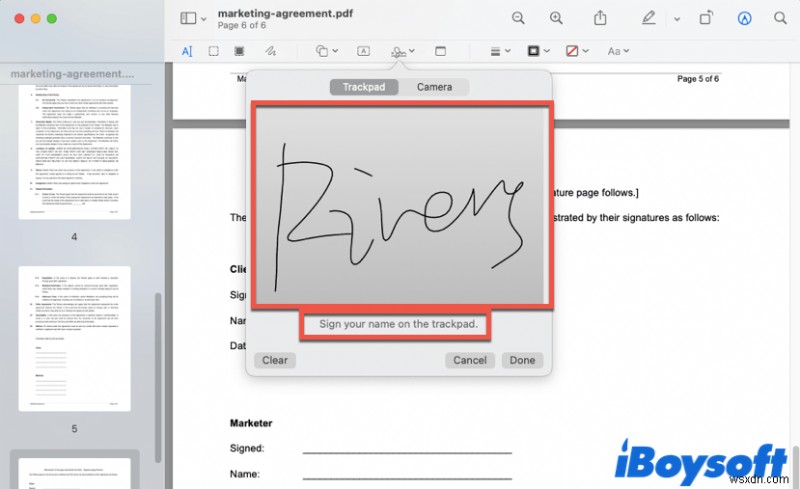Image resolution: width=800 pixels, height=489 pixels.
Task: Select page 5 thumbnail
Action: coord(74,338)
